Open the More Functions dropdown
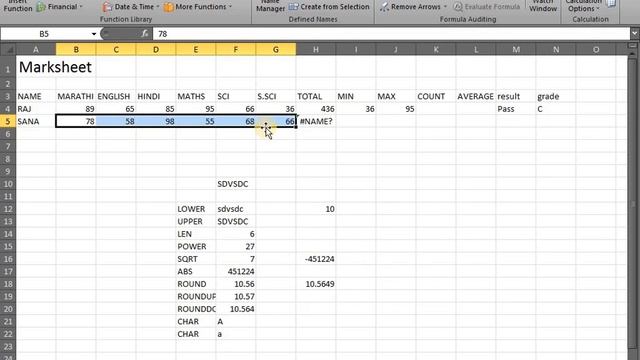The image size is (640, 360). (198, 7)
